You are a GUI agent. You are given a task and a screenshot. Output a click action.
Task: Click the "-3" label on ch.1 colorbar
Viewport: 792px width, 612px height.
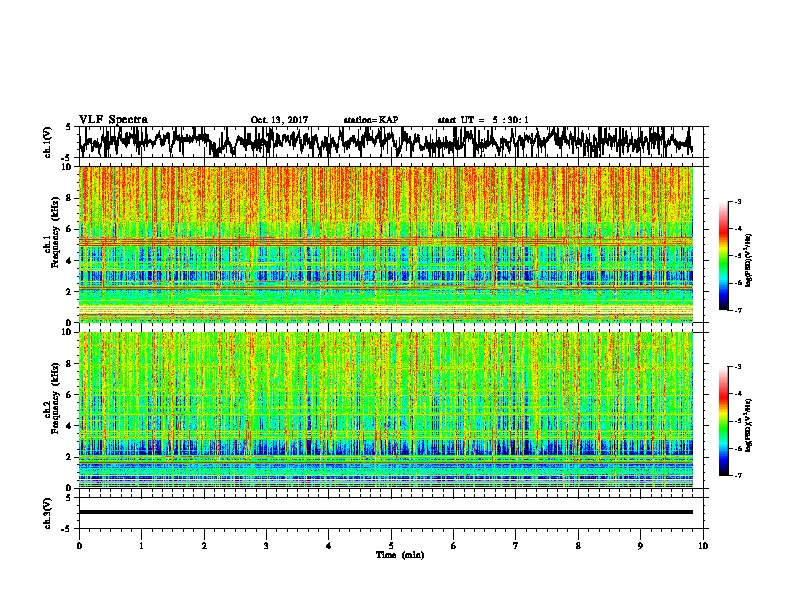[738, 201]
